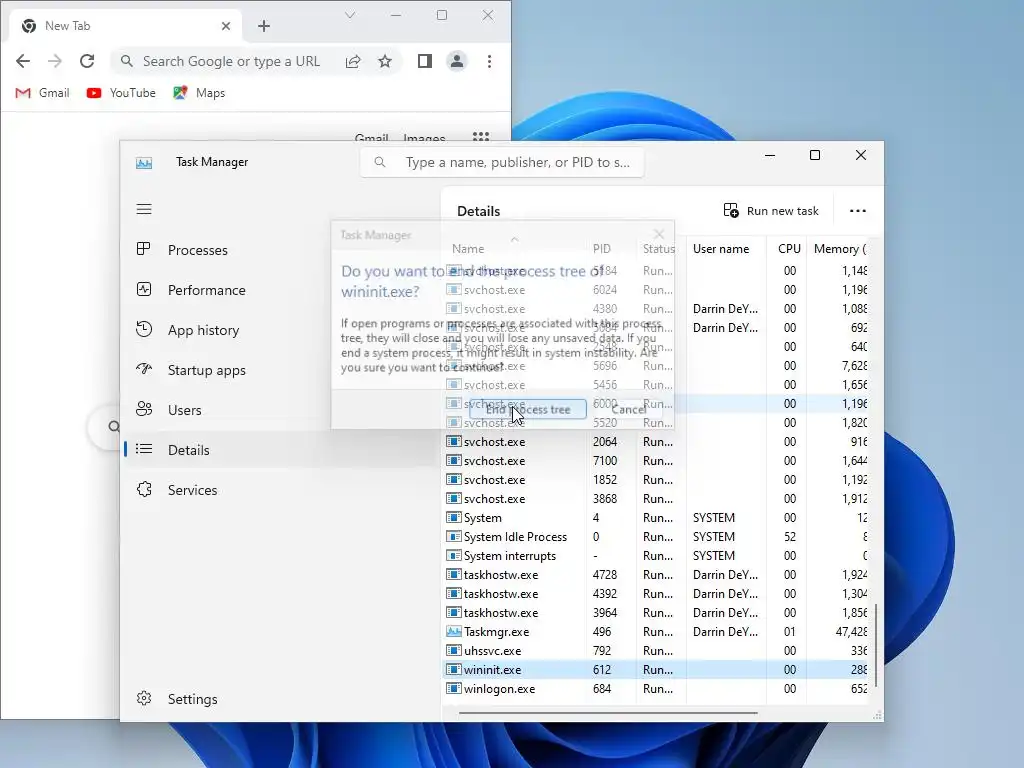
Task: Click the Chrome address bar
Action: tap(231, 61)
